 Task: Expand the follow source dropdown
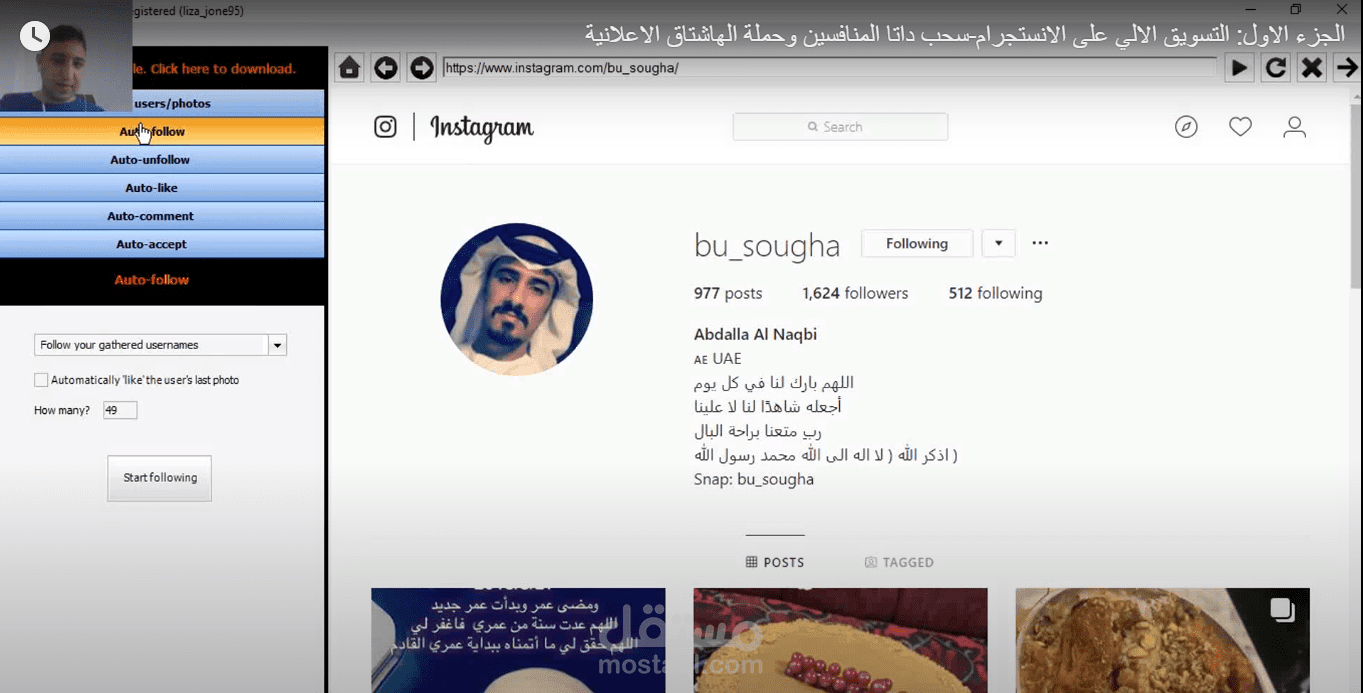277,345
